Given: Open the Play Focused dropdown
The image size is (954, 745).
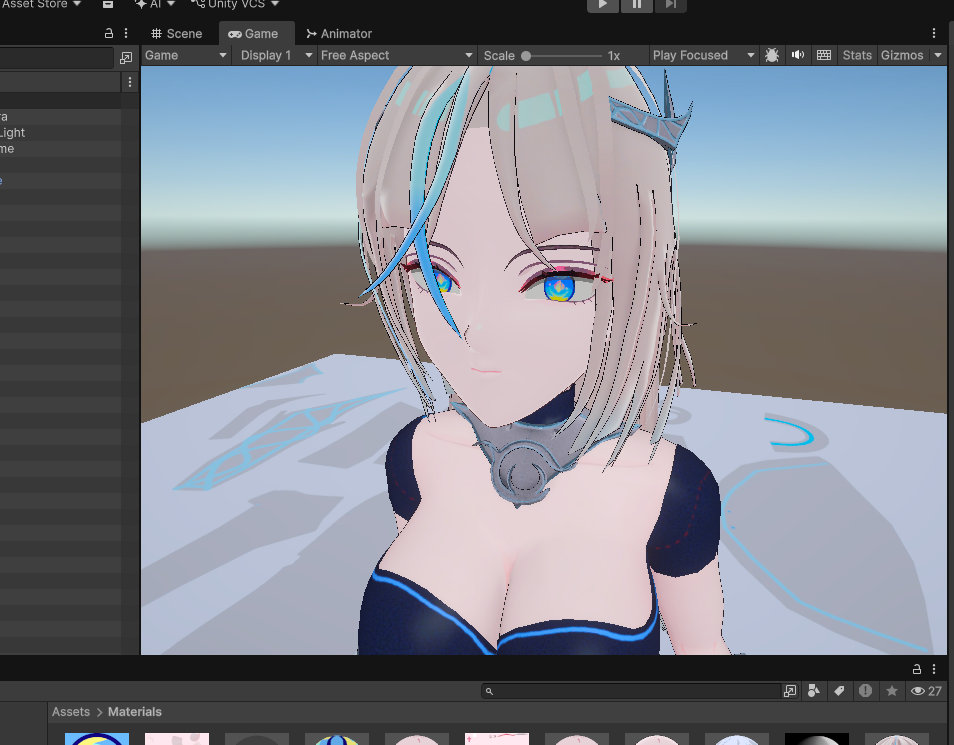Looking at the screenshot, I should pos(704,55).
